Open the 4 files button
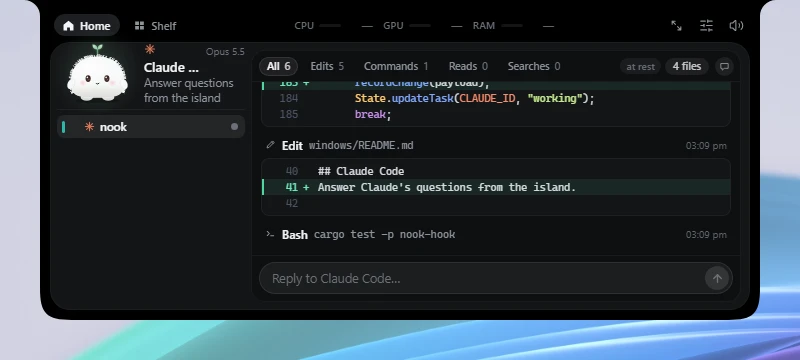Viewport: 800px width, 360px height. (687, 66)
